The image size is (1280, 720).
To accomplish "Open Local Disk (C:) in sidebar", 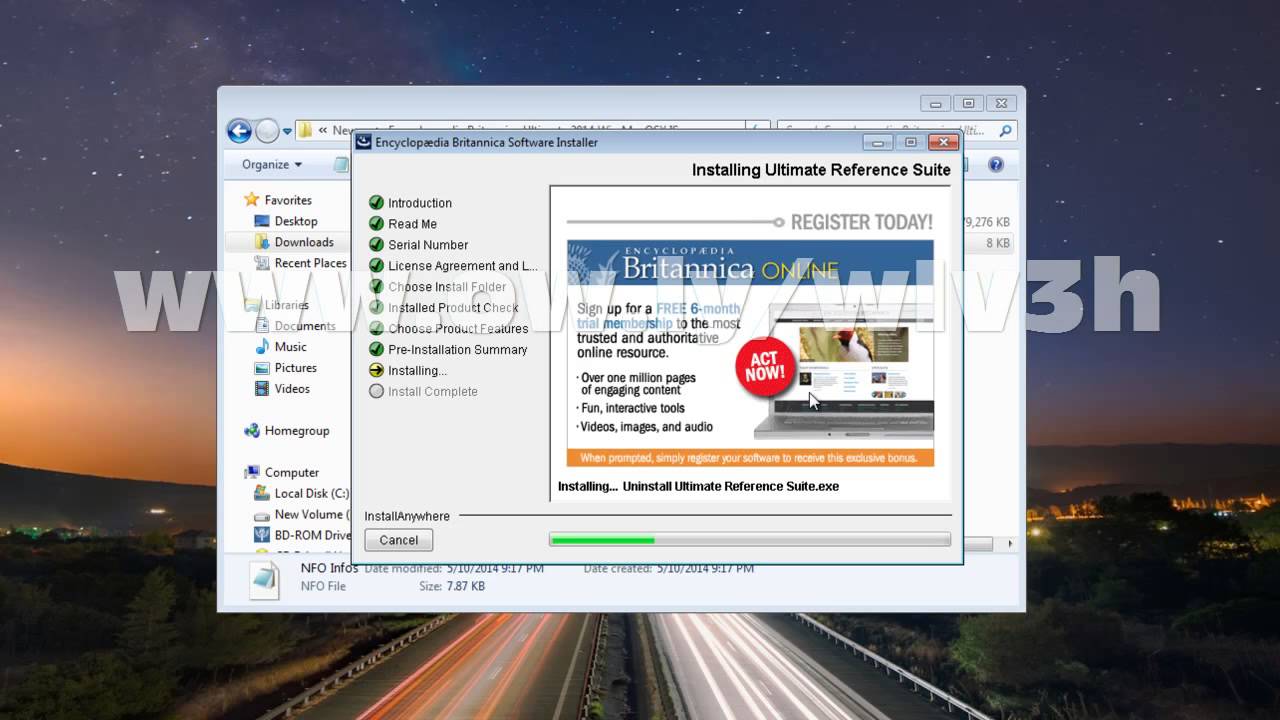I will pos(312,494).
